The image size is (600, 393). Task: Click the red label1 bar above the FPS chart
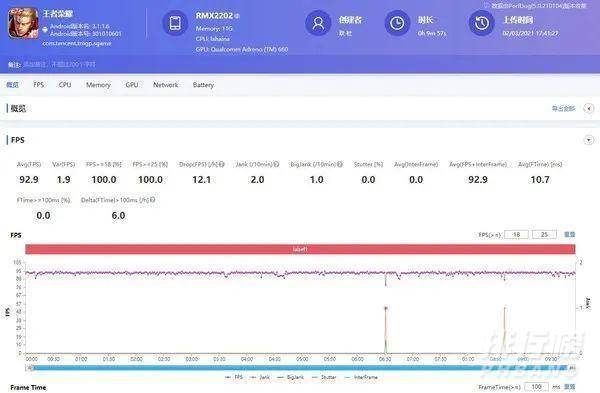300,249
